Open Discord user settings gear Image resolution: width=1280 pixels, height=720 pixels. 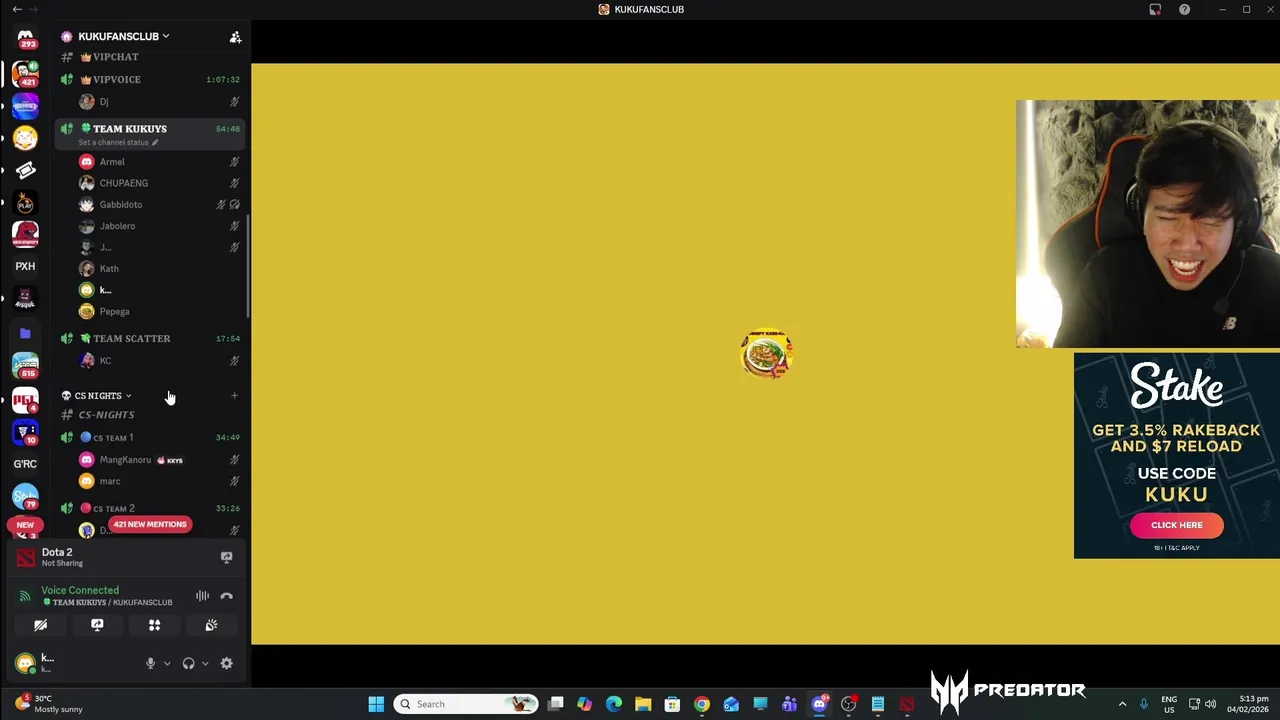coord(226,663)
